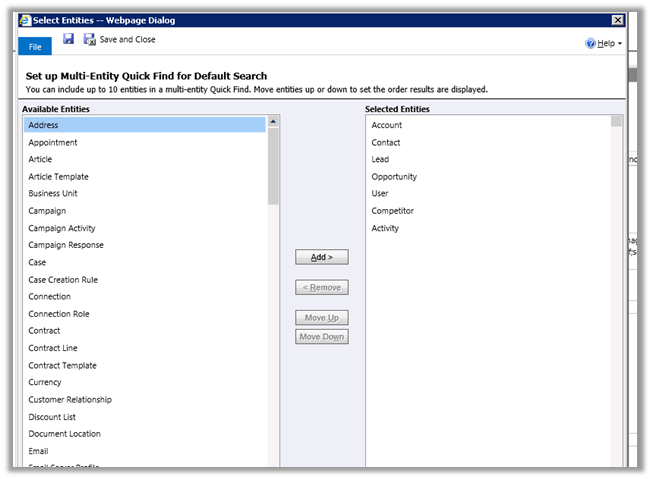Click the Save and Close icon
This screenshot has width=650, height=479.
90,40
